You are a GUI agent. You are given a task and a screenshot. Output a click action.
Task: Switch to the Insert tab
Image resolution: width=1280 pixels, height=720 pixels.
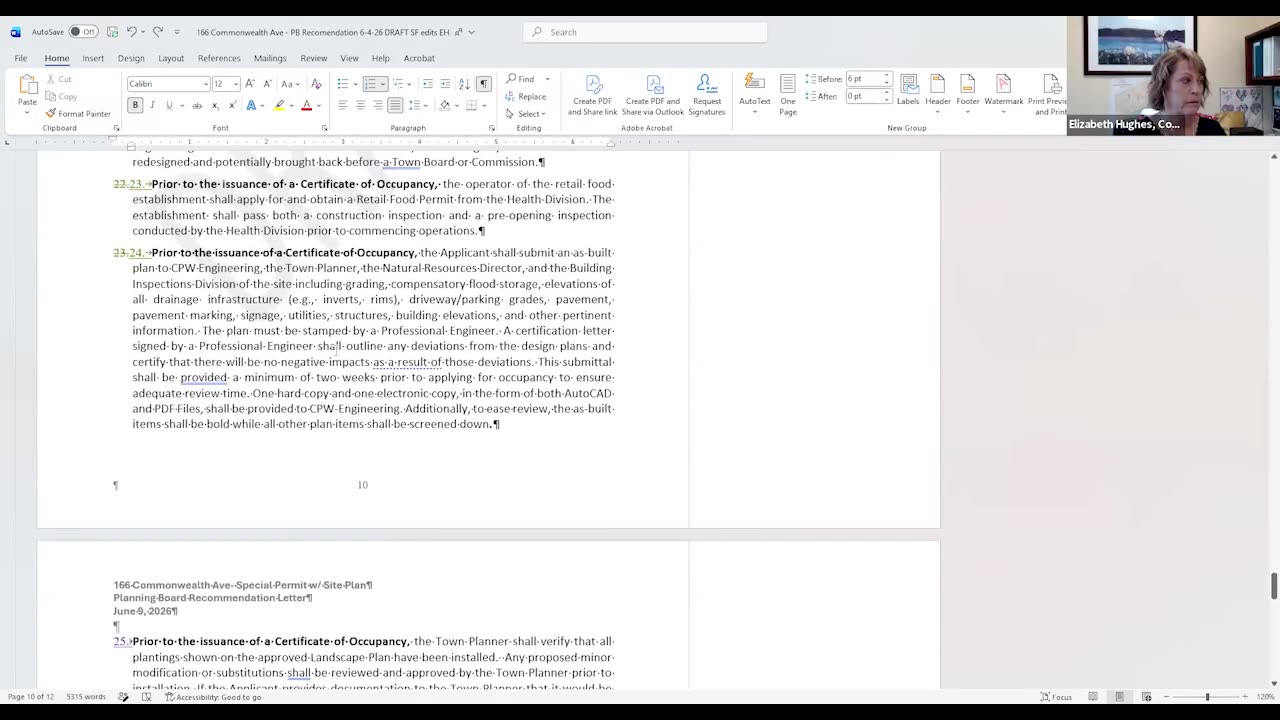pos(93,58)
